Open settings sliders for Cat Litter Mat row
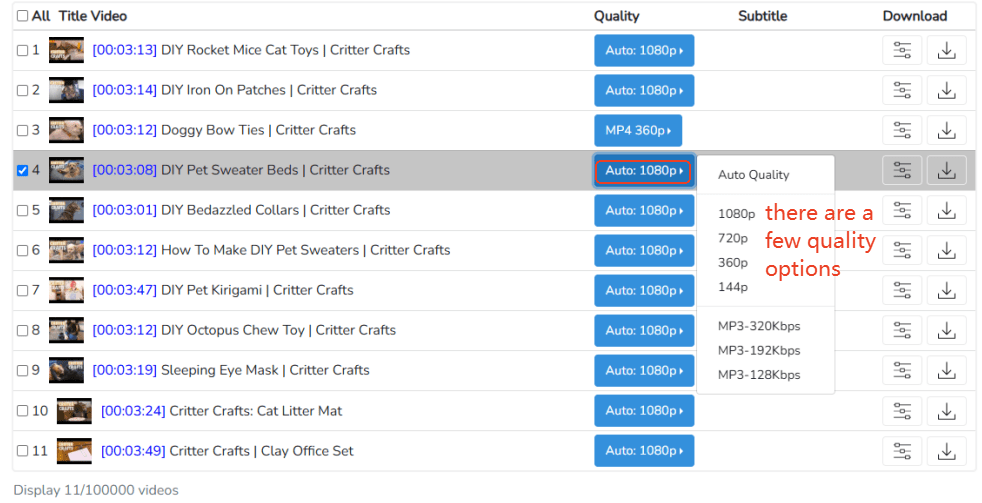Image resolution: width=982 pixels, height=503 pixels. click(902, 410)
